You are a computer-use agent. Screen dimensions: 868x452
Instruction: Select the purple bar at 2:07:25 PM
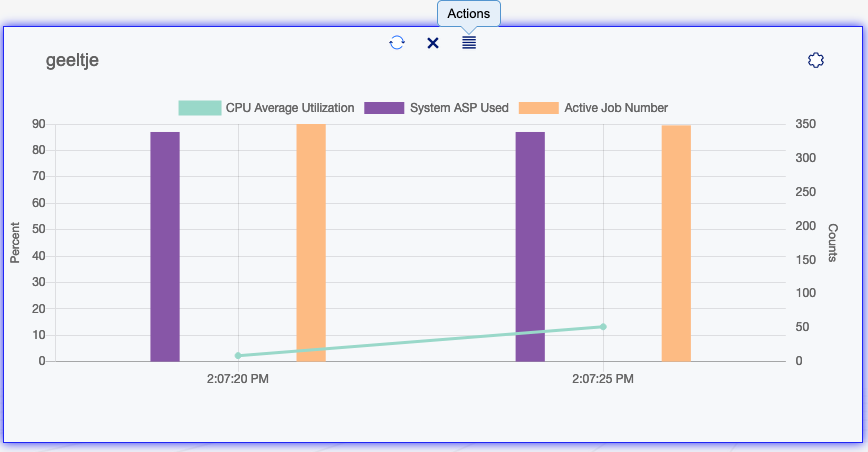click(530, 246)
